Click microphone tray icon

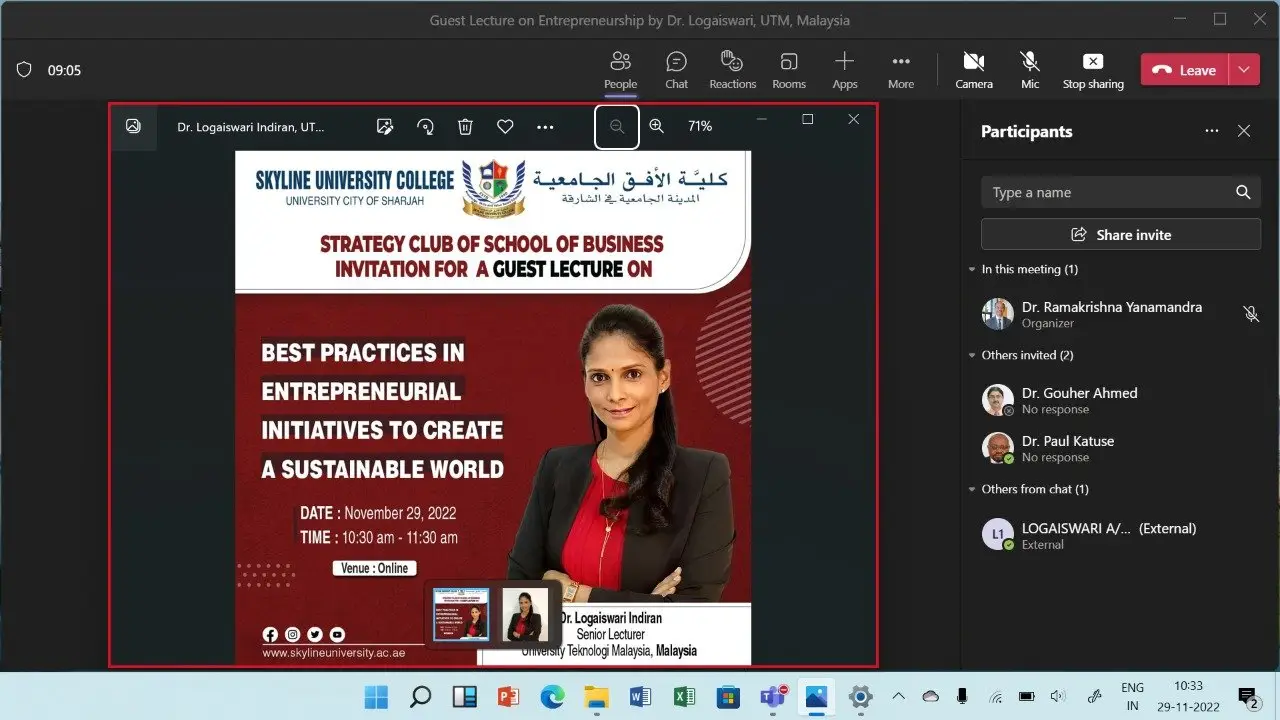pos(962,696)
